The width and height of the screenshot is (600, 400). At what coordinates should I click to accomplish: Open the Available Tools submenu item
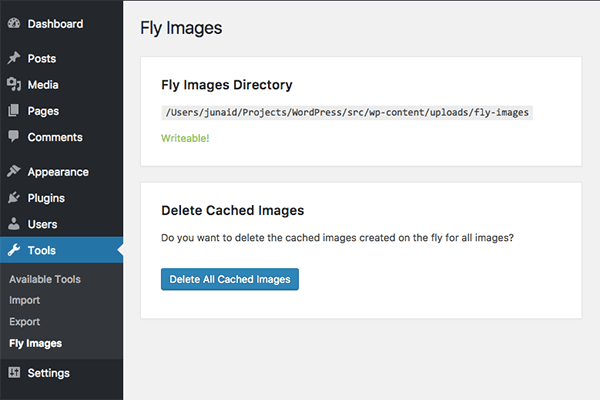[45, 279]
